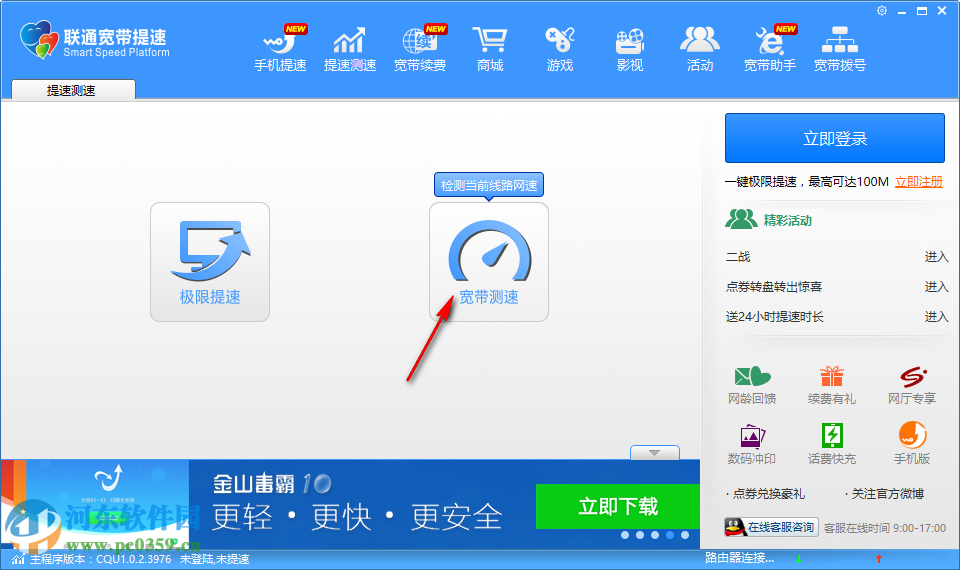Click 进入 next to 二战
Image resolution: width=960 pixels, height=570 pixels.
[x=936, y=257]
